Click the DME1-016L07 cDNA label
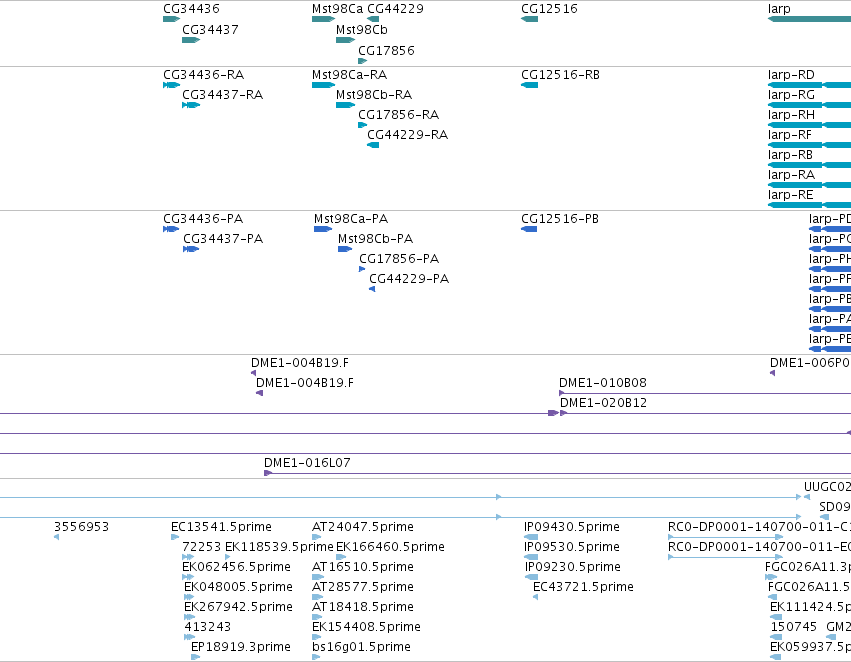This screenshot has width=851, height=662. pos(307,463)
